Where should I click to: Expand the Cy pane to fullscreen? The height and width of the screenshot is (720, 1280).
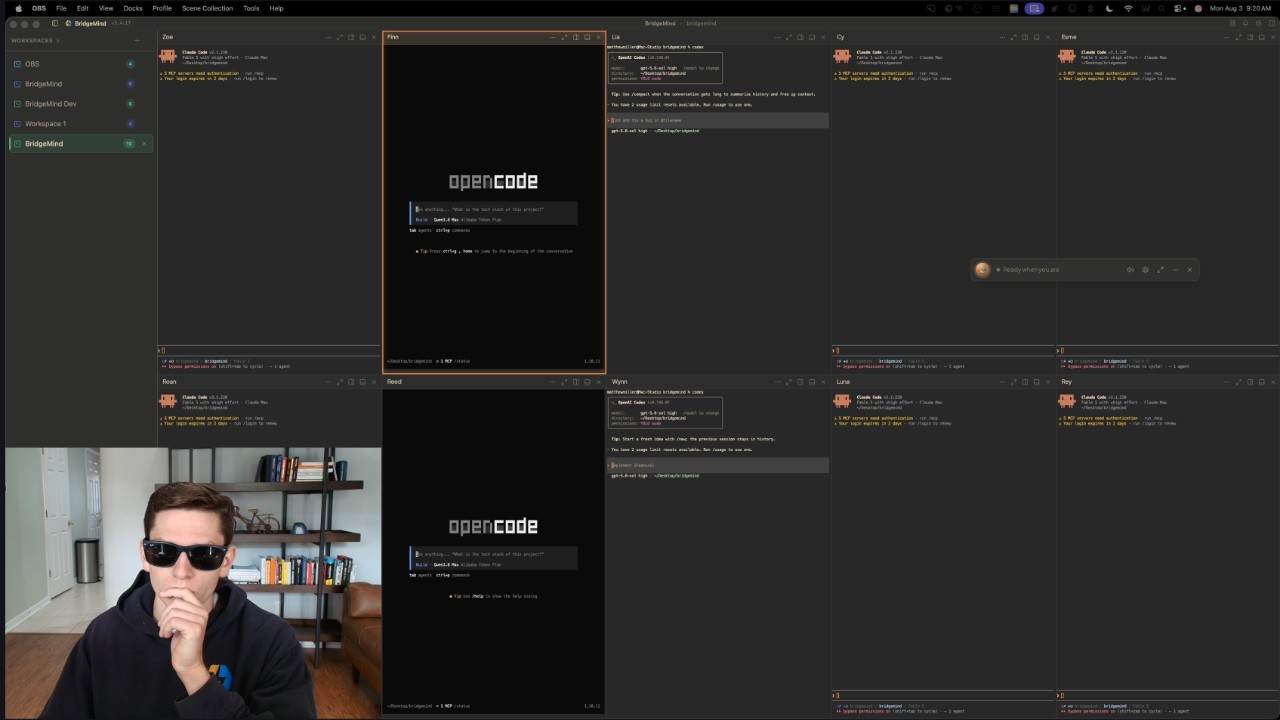coord(1015,37)
